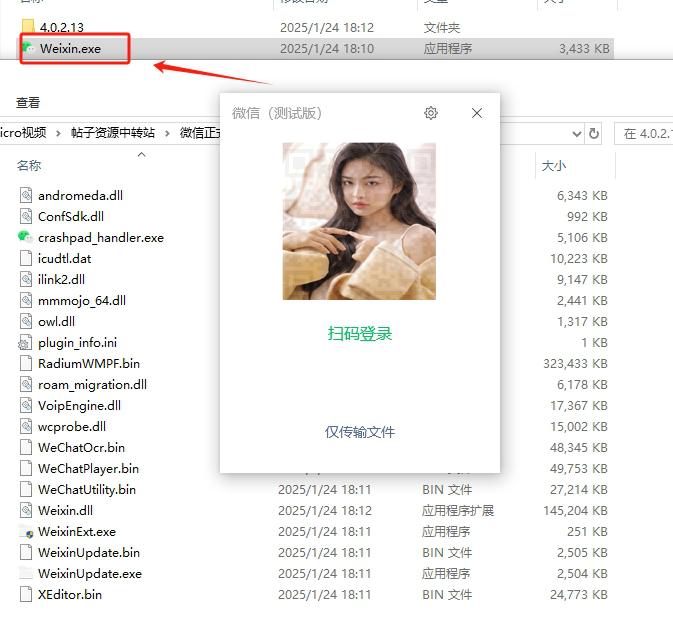Click 10,223 KB size of icudtl.dat
The image size is (673, 621).
tap(579, 259)
